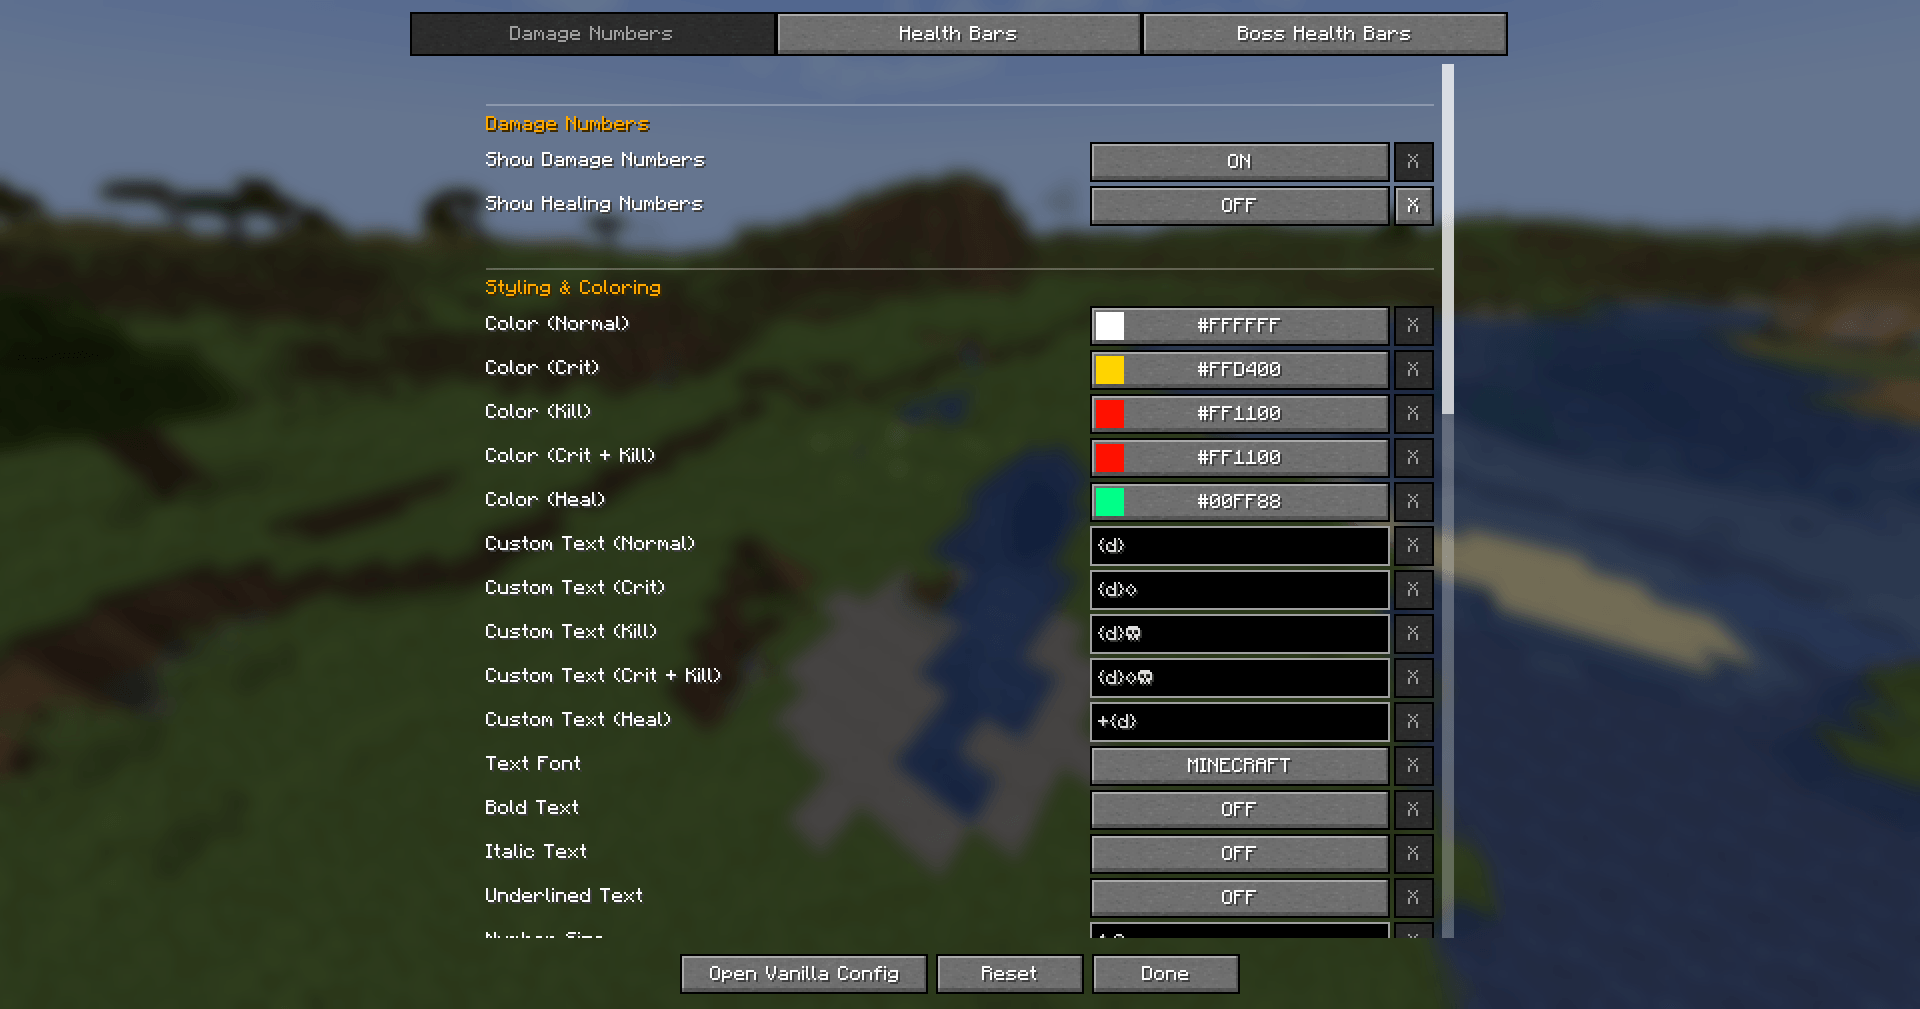This screenshot has width=1920, height=1009.
Task: Click the X reset icon for Color (Crit + Kill)
Action: click(x=1413, y=457)
